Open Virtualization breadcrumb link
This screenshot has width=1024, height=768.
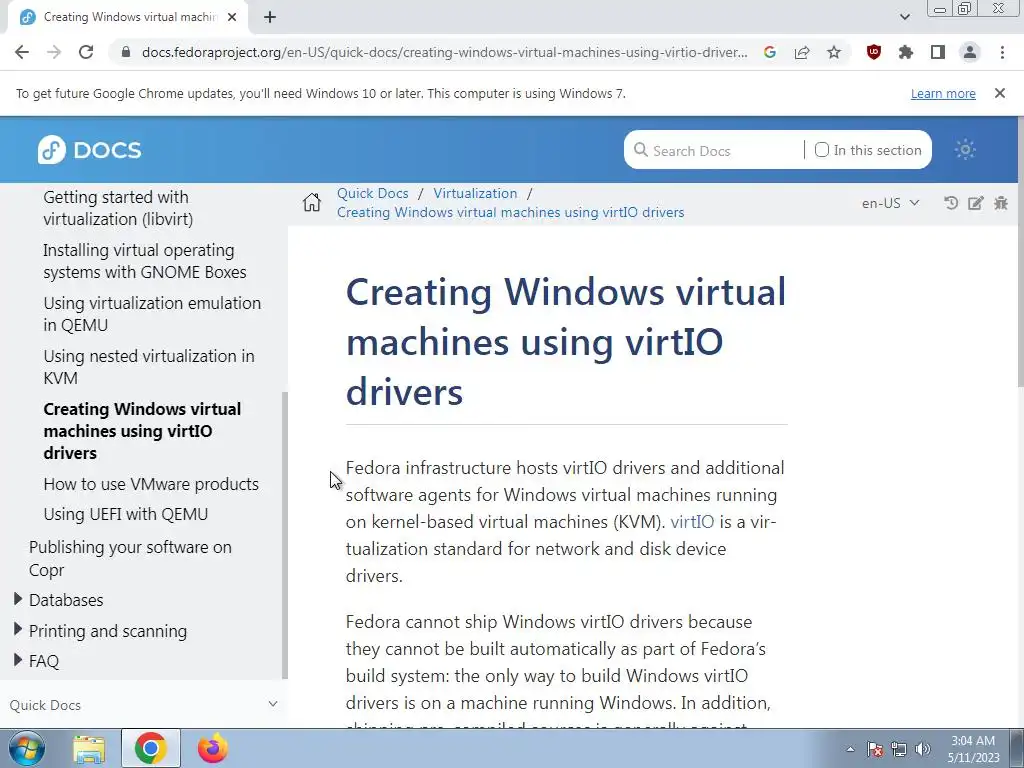tap(475, 193)
